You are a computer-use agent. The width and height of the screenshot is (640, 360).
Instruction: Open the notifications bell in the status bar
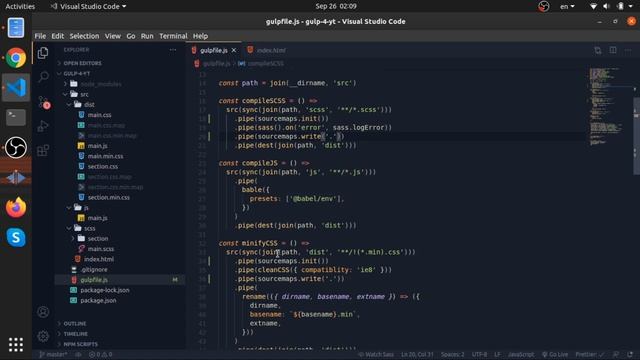[630, 354]
